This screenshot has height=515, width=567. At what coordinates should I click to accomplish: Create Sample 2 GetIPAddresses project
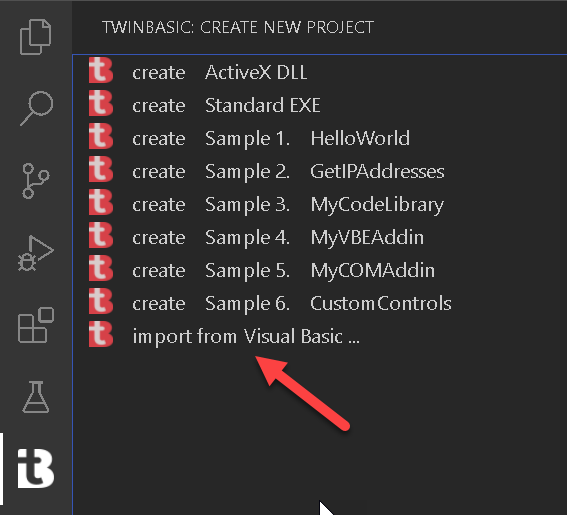320,171
